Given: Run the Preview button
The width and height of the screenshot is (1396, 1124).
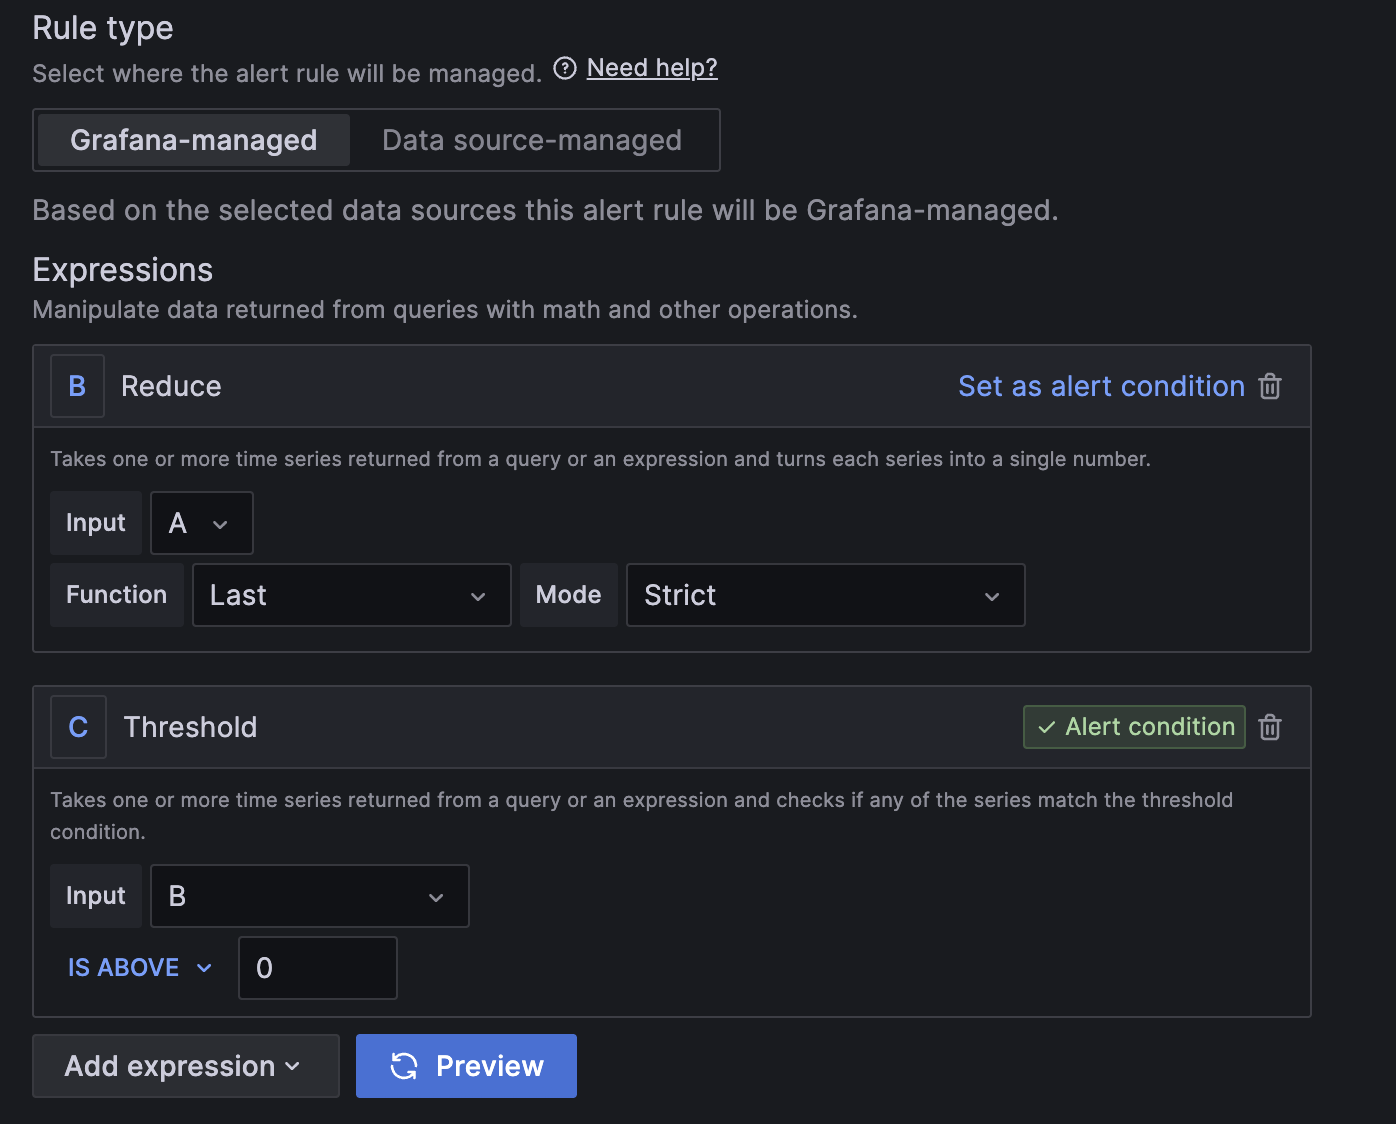Looking at the screenshot, I should [466, 1066].
